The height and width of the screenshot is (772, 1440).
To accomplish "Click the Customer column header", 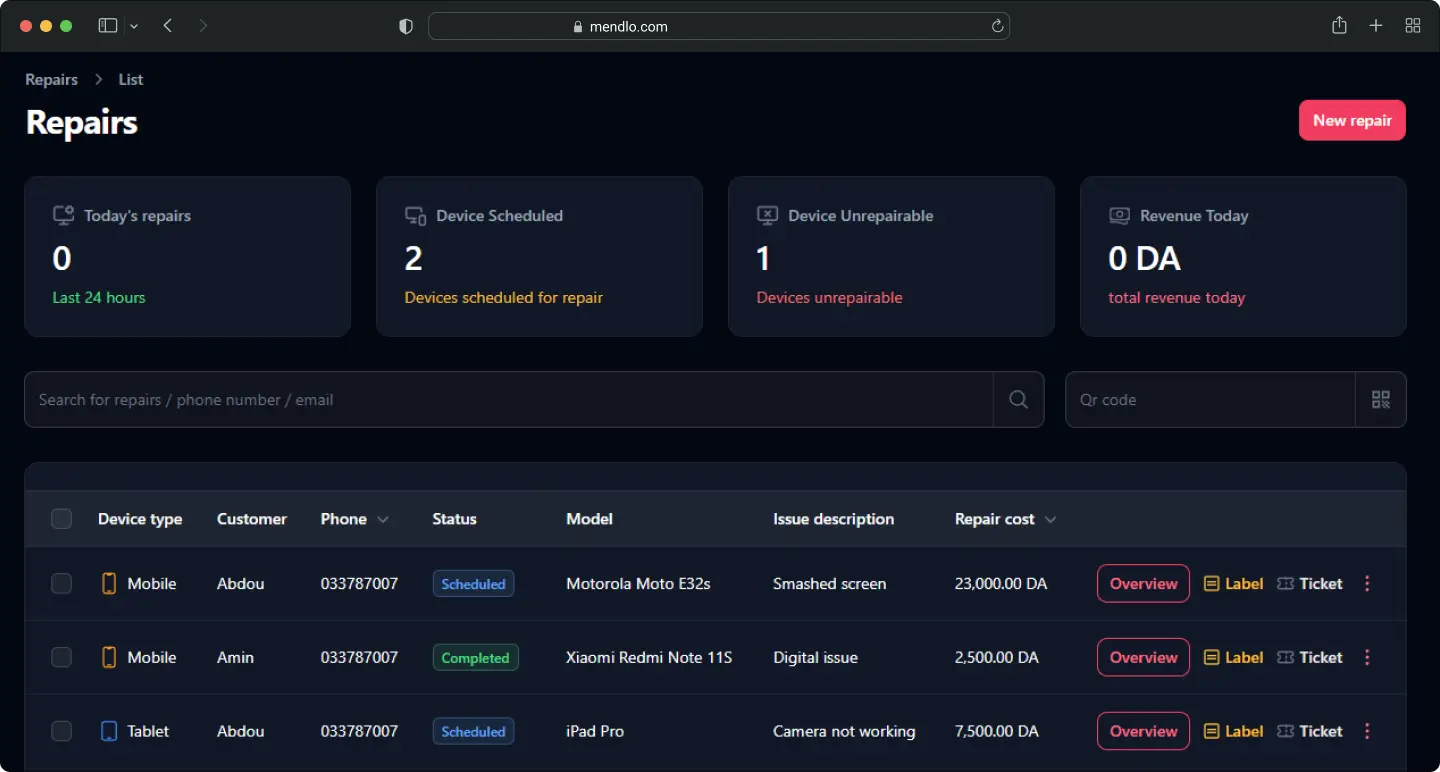I will pos(252,519).
